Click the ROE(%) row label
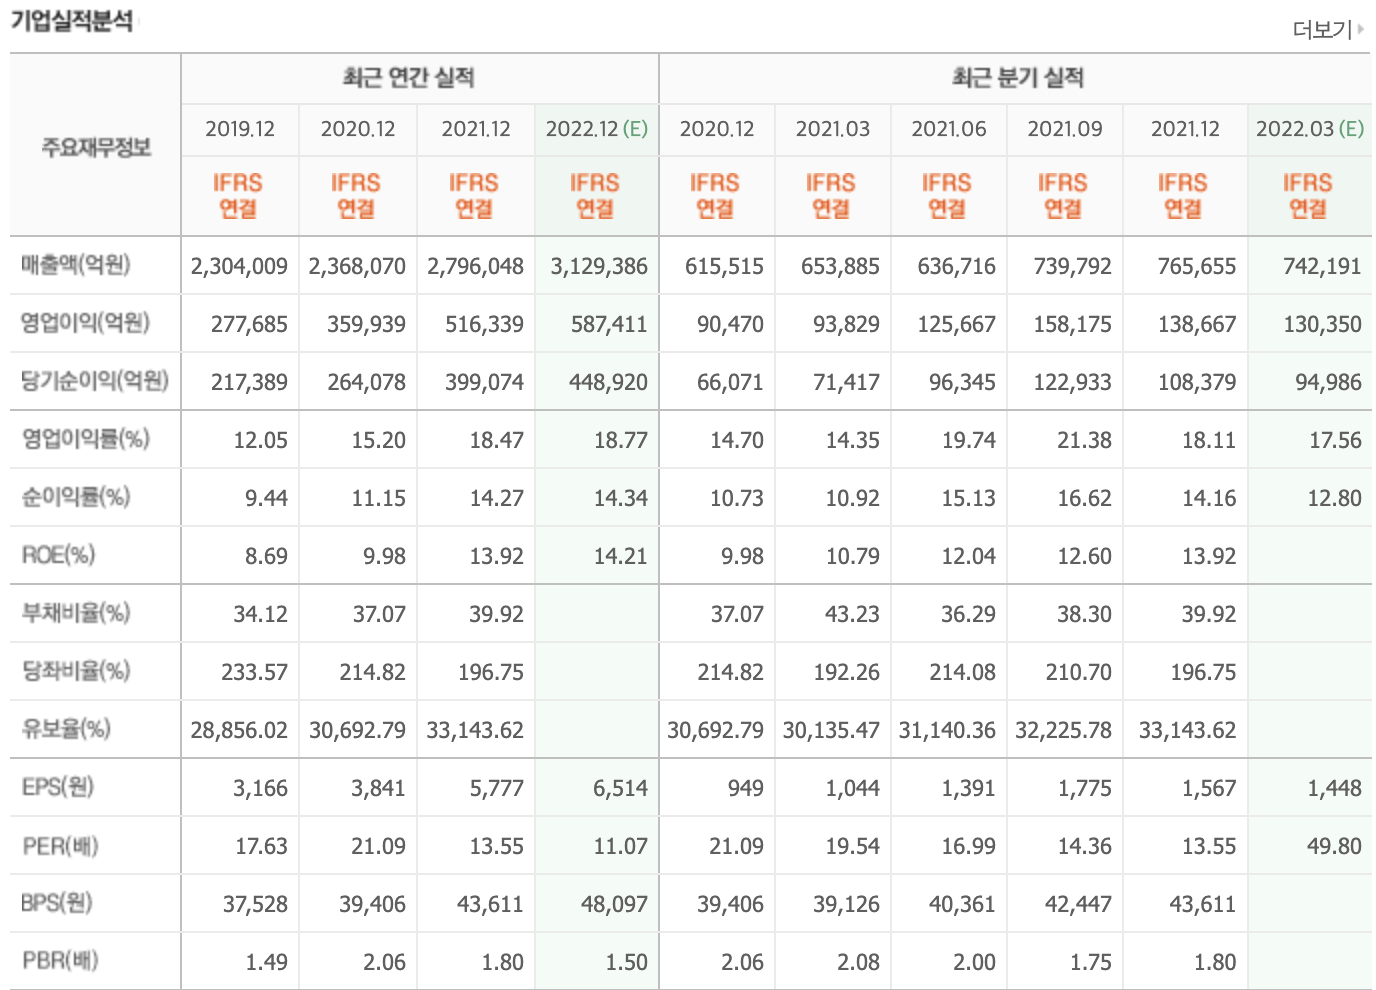The image size is (1376, 990). tap(59, 555)
